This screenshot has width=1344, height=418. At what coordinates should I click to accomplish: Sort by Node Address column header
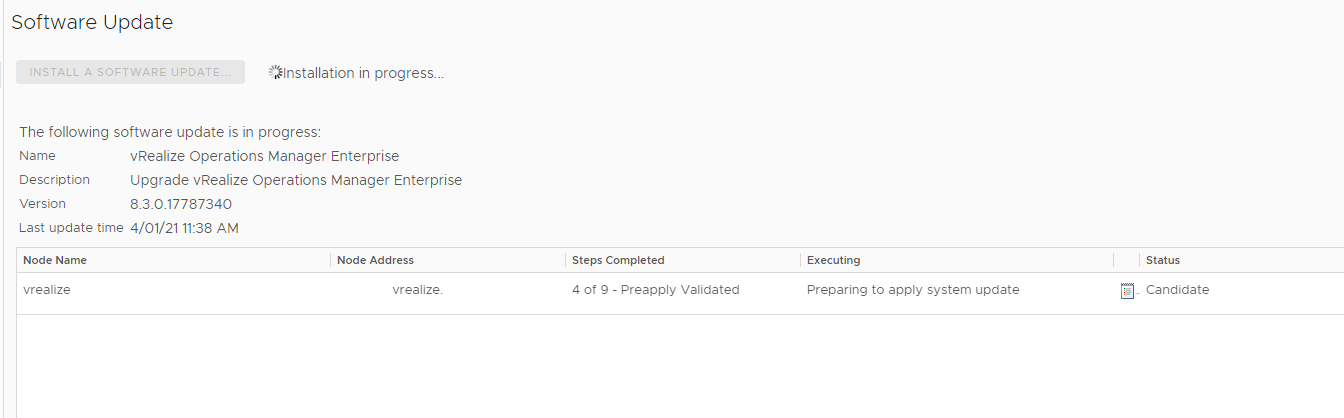click(x=375, y=260)
